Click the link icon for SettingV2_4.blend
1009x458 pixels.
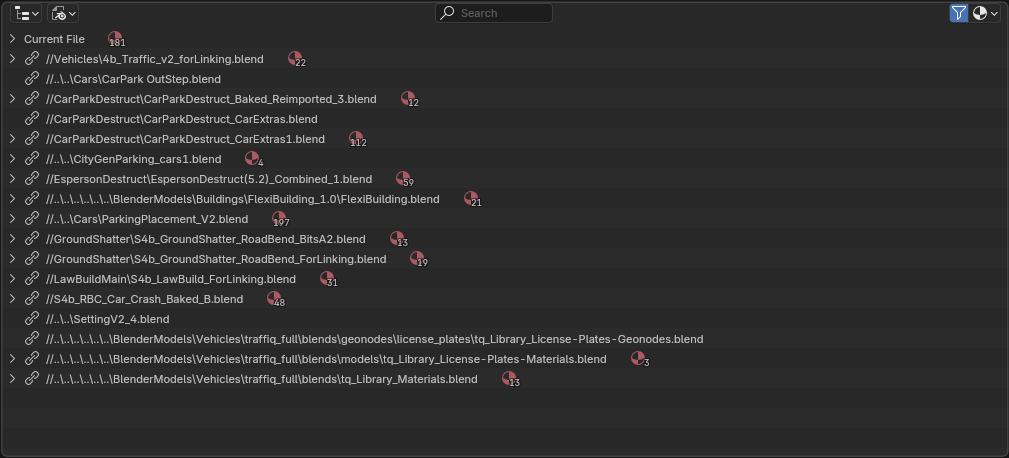click(x=32, y=319)
